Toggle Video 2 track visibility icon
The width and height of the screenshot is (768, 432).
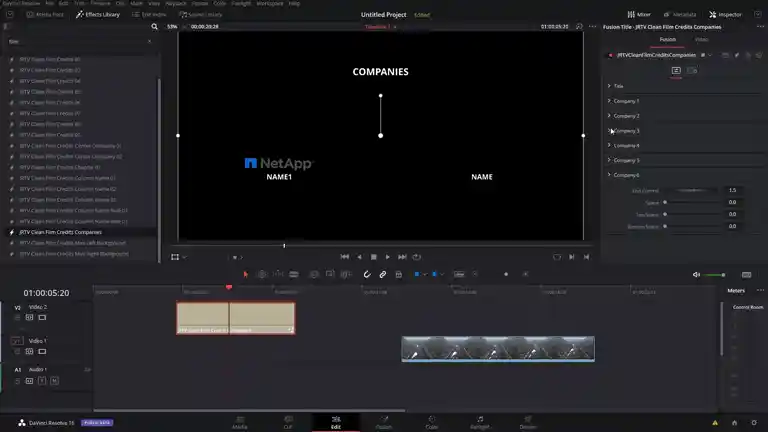pos(42,317)
